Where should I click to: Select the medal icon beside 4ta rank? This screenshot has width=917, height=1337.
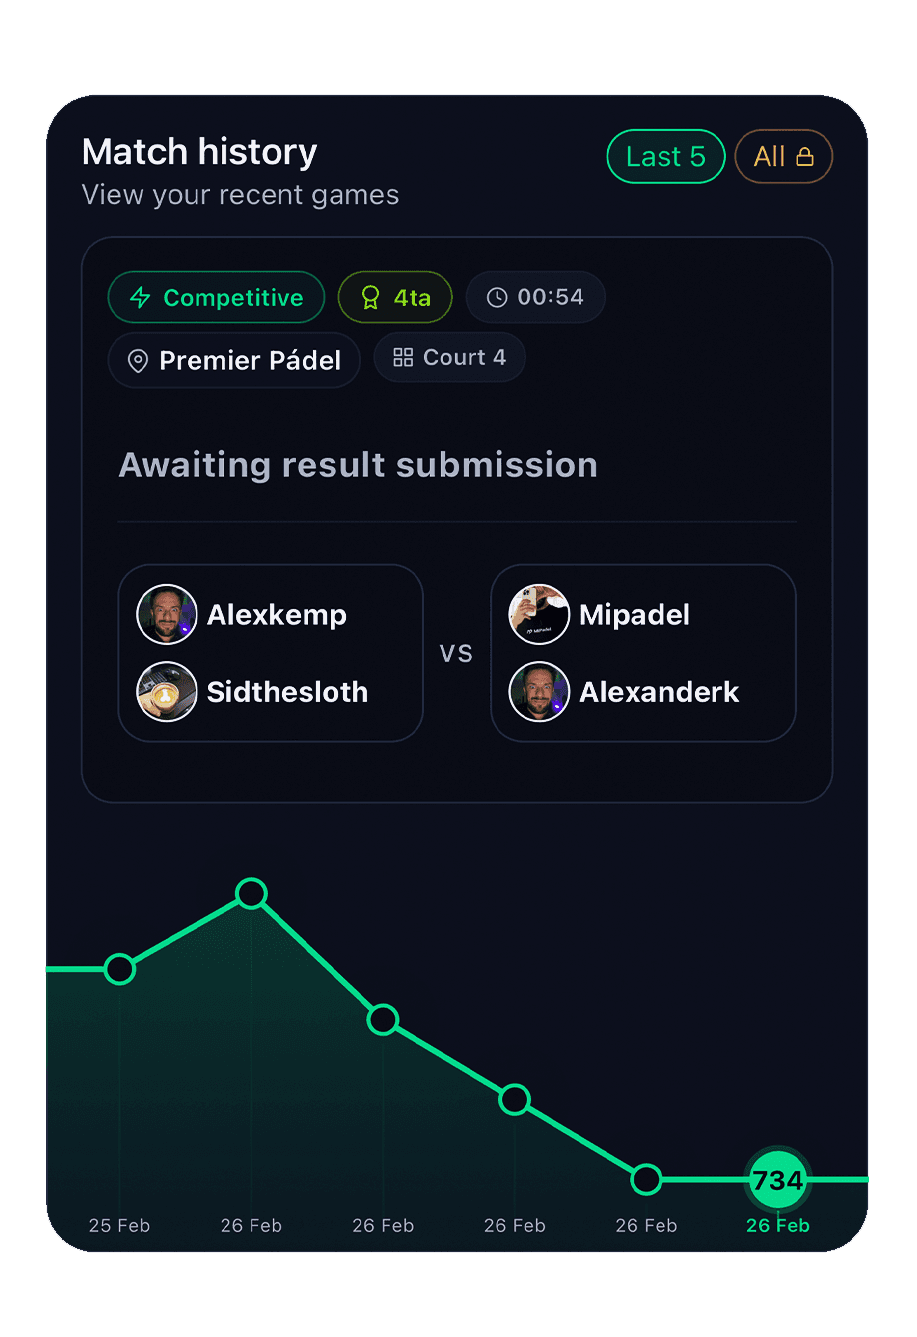point(371,297)
